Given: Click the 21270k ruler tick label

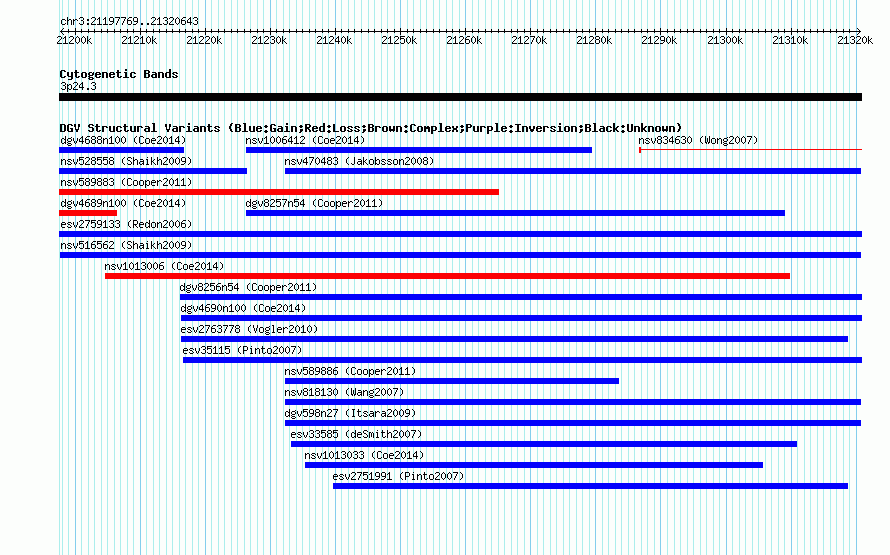Looking at the screenshot, I should pyautogui.click(x=529, y=40).
